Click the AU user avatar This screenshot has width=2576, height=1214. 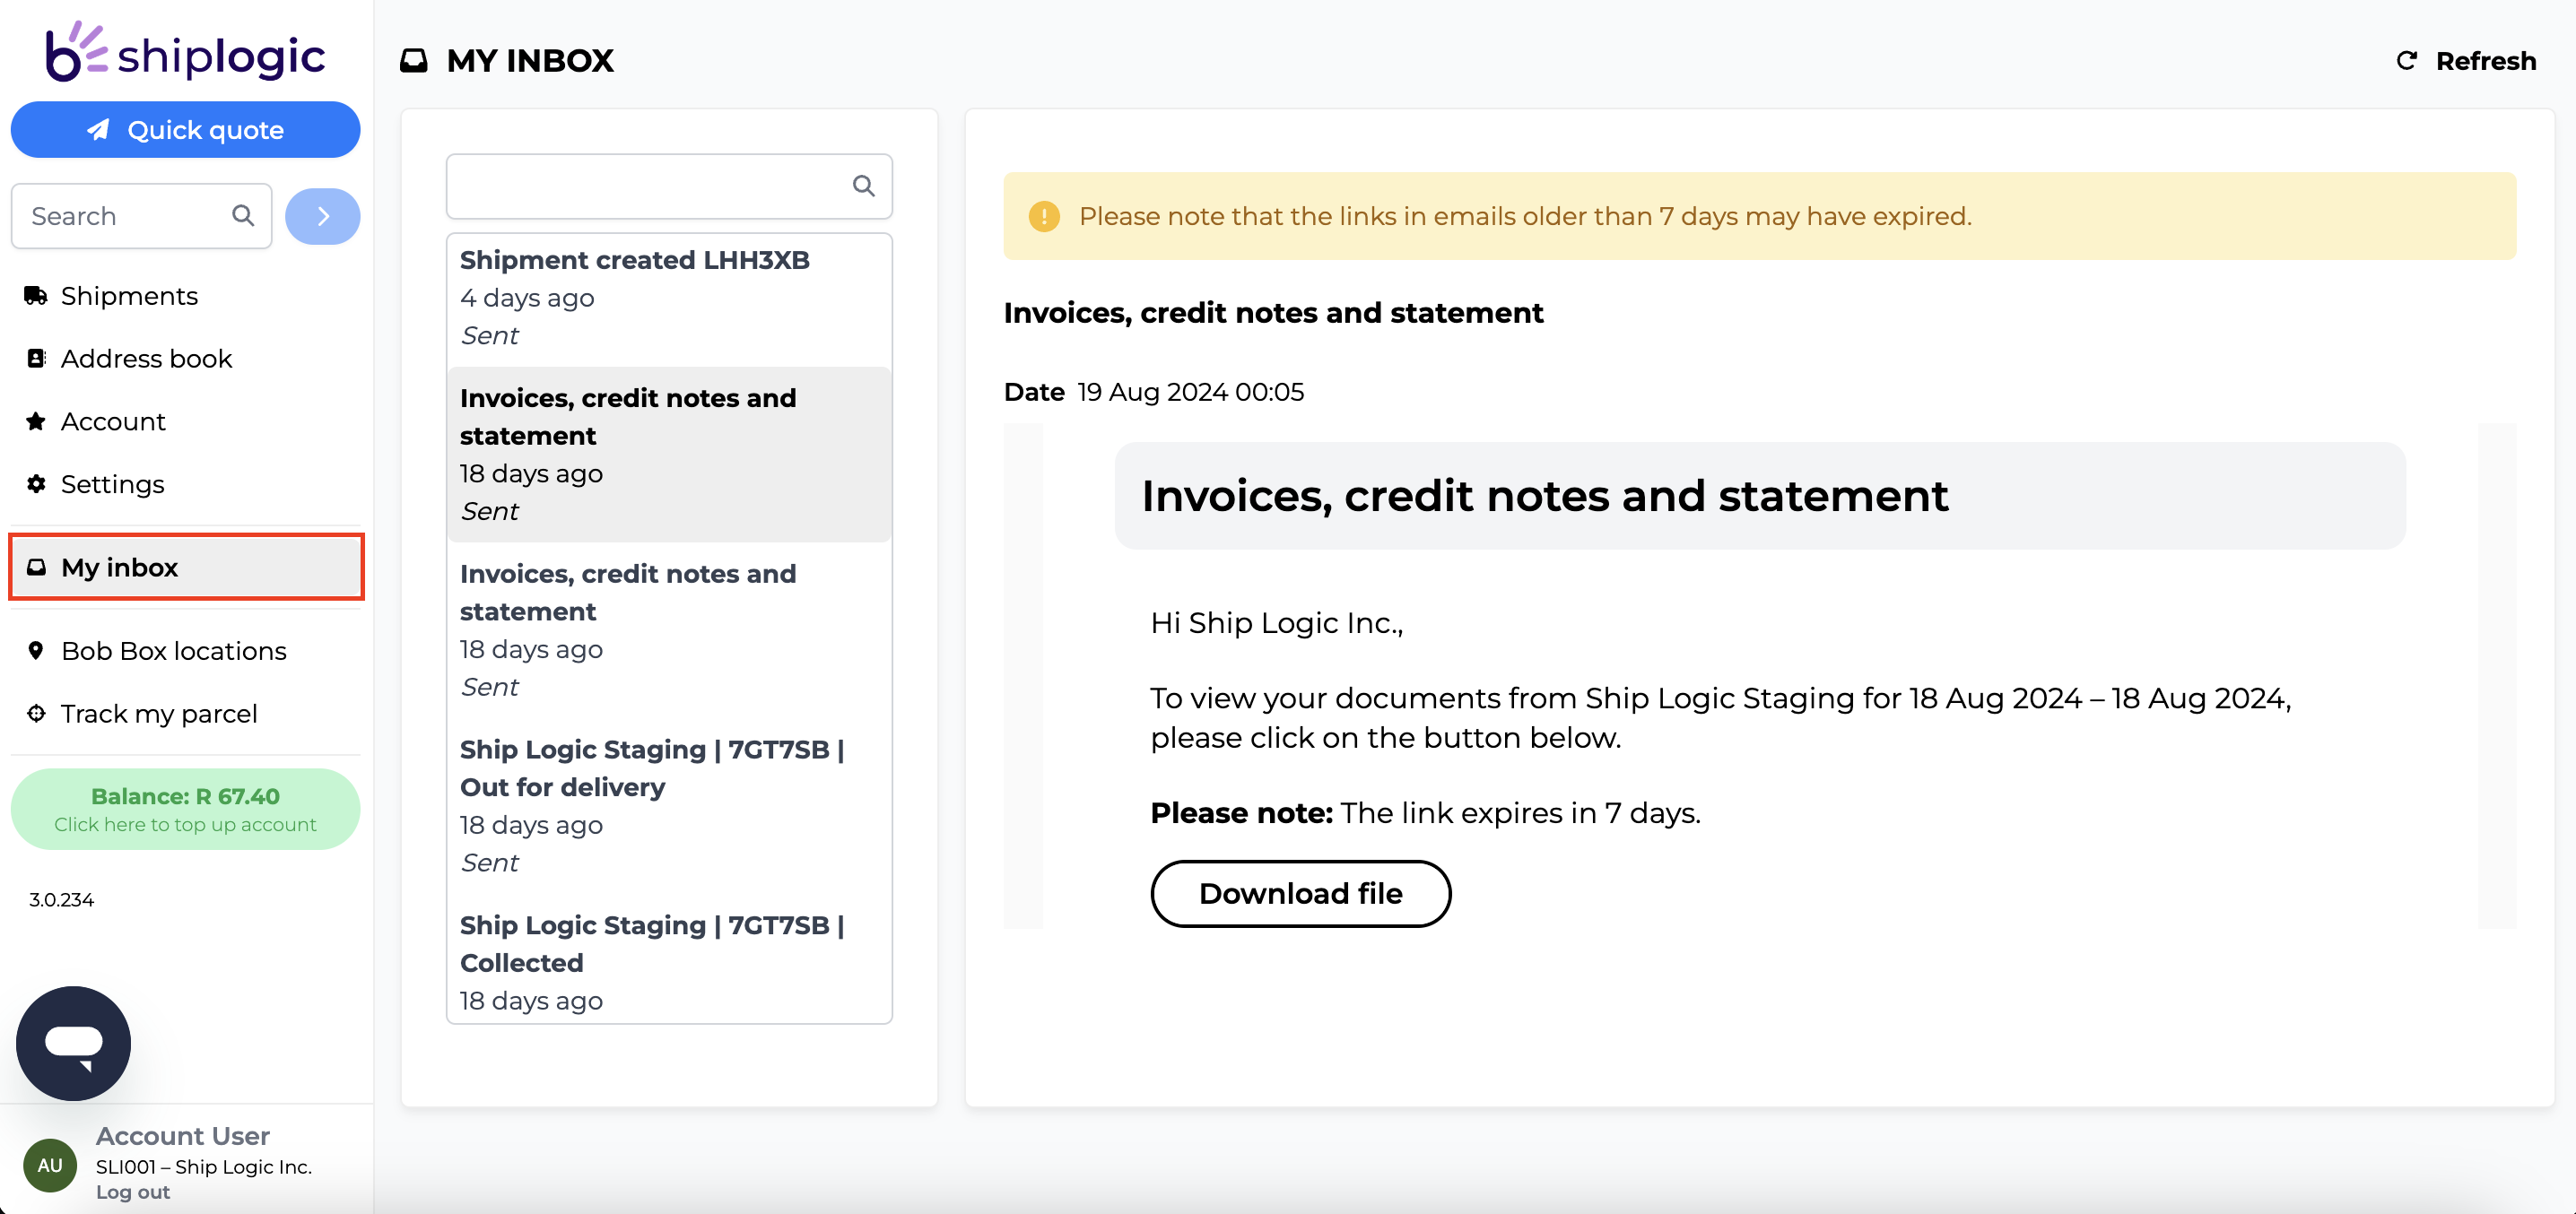(x=50, y=1165)
